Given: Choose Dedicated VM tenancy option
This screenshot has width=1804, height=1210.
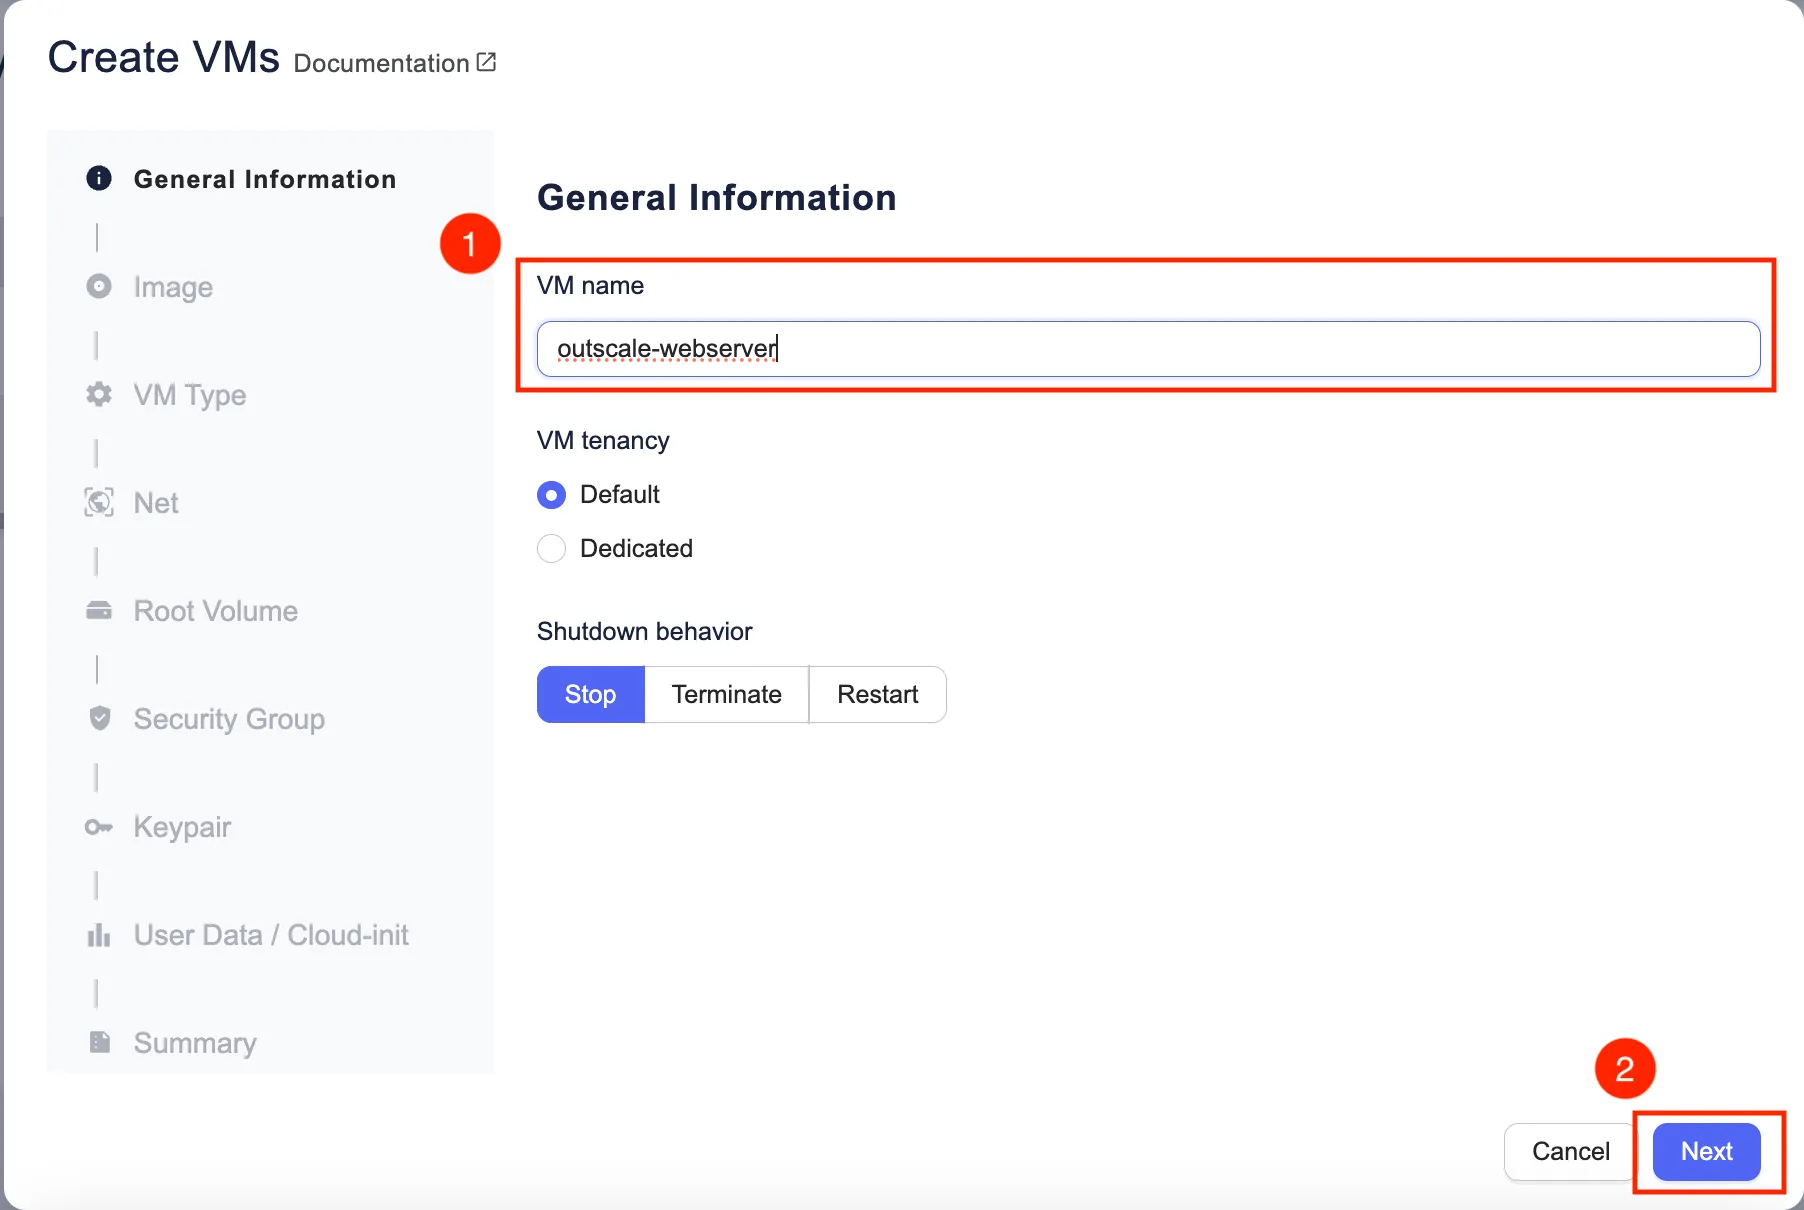Looking at the screenshot, I should point(551,549).
